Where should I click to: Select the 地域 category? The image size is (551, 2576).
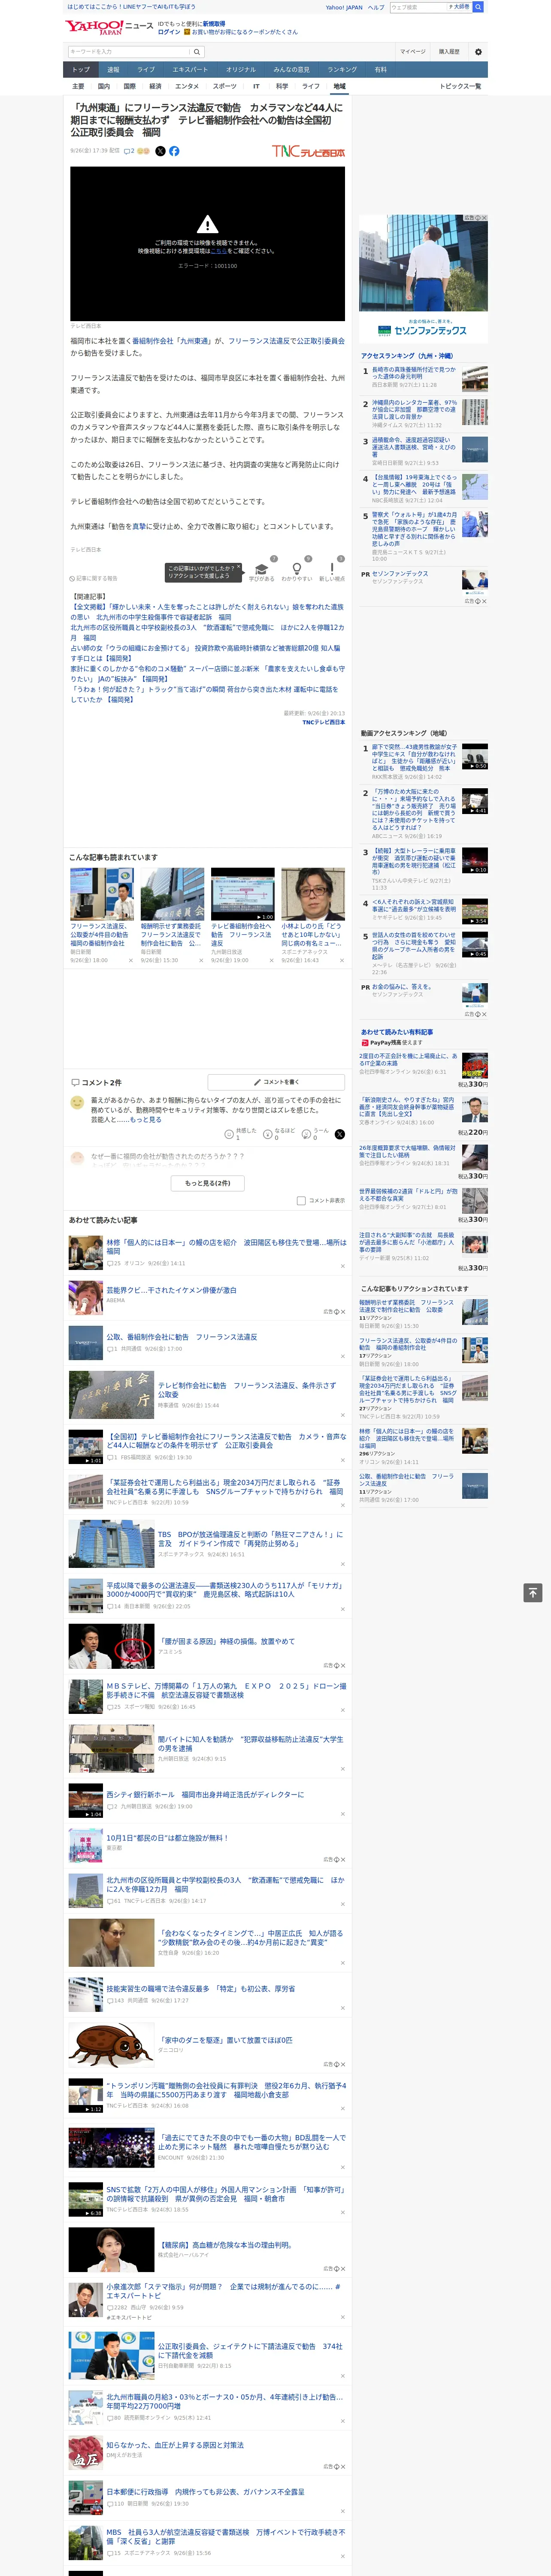[x=339, y=86]
